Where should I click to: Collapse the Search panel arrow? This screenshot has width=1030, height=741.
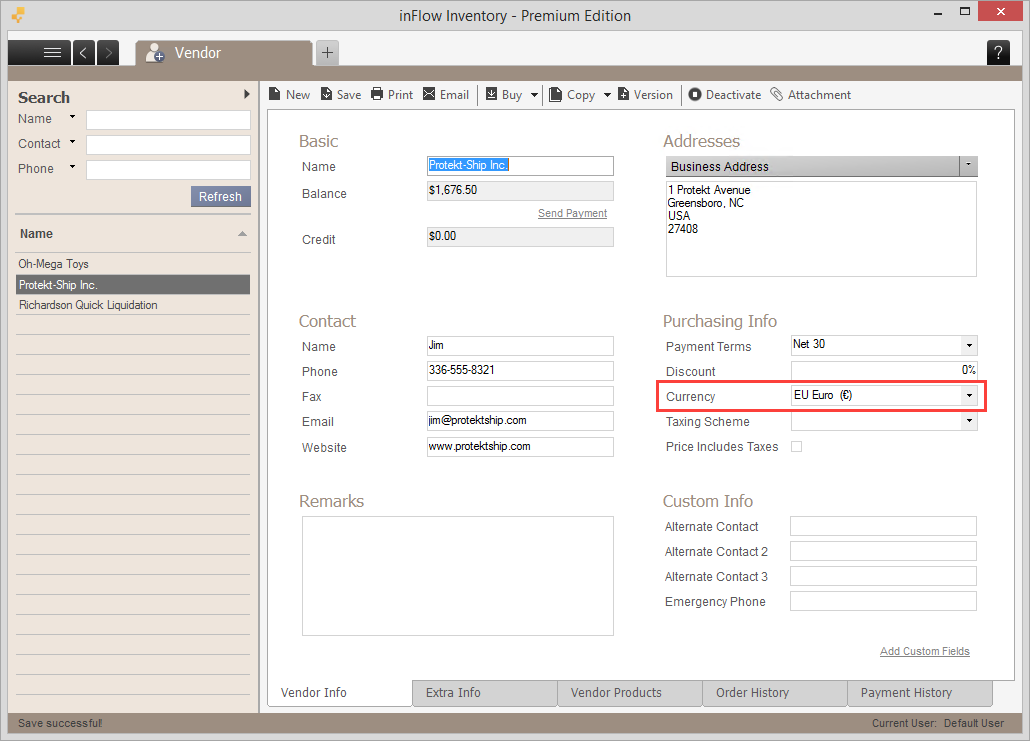(246, 94)
